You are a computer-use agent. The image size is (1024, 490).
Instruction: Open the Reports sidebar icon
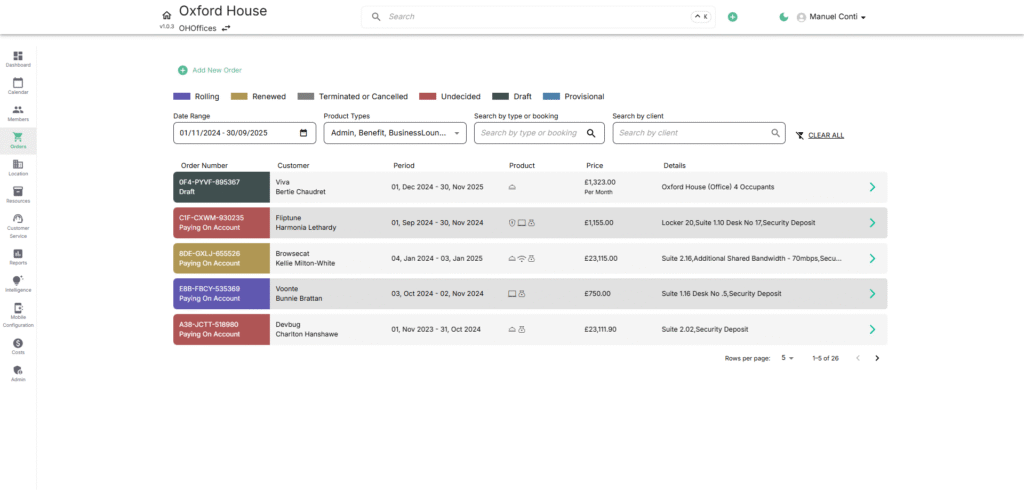click(x=18, y=256)
